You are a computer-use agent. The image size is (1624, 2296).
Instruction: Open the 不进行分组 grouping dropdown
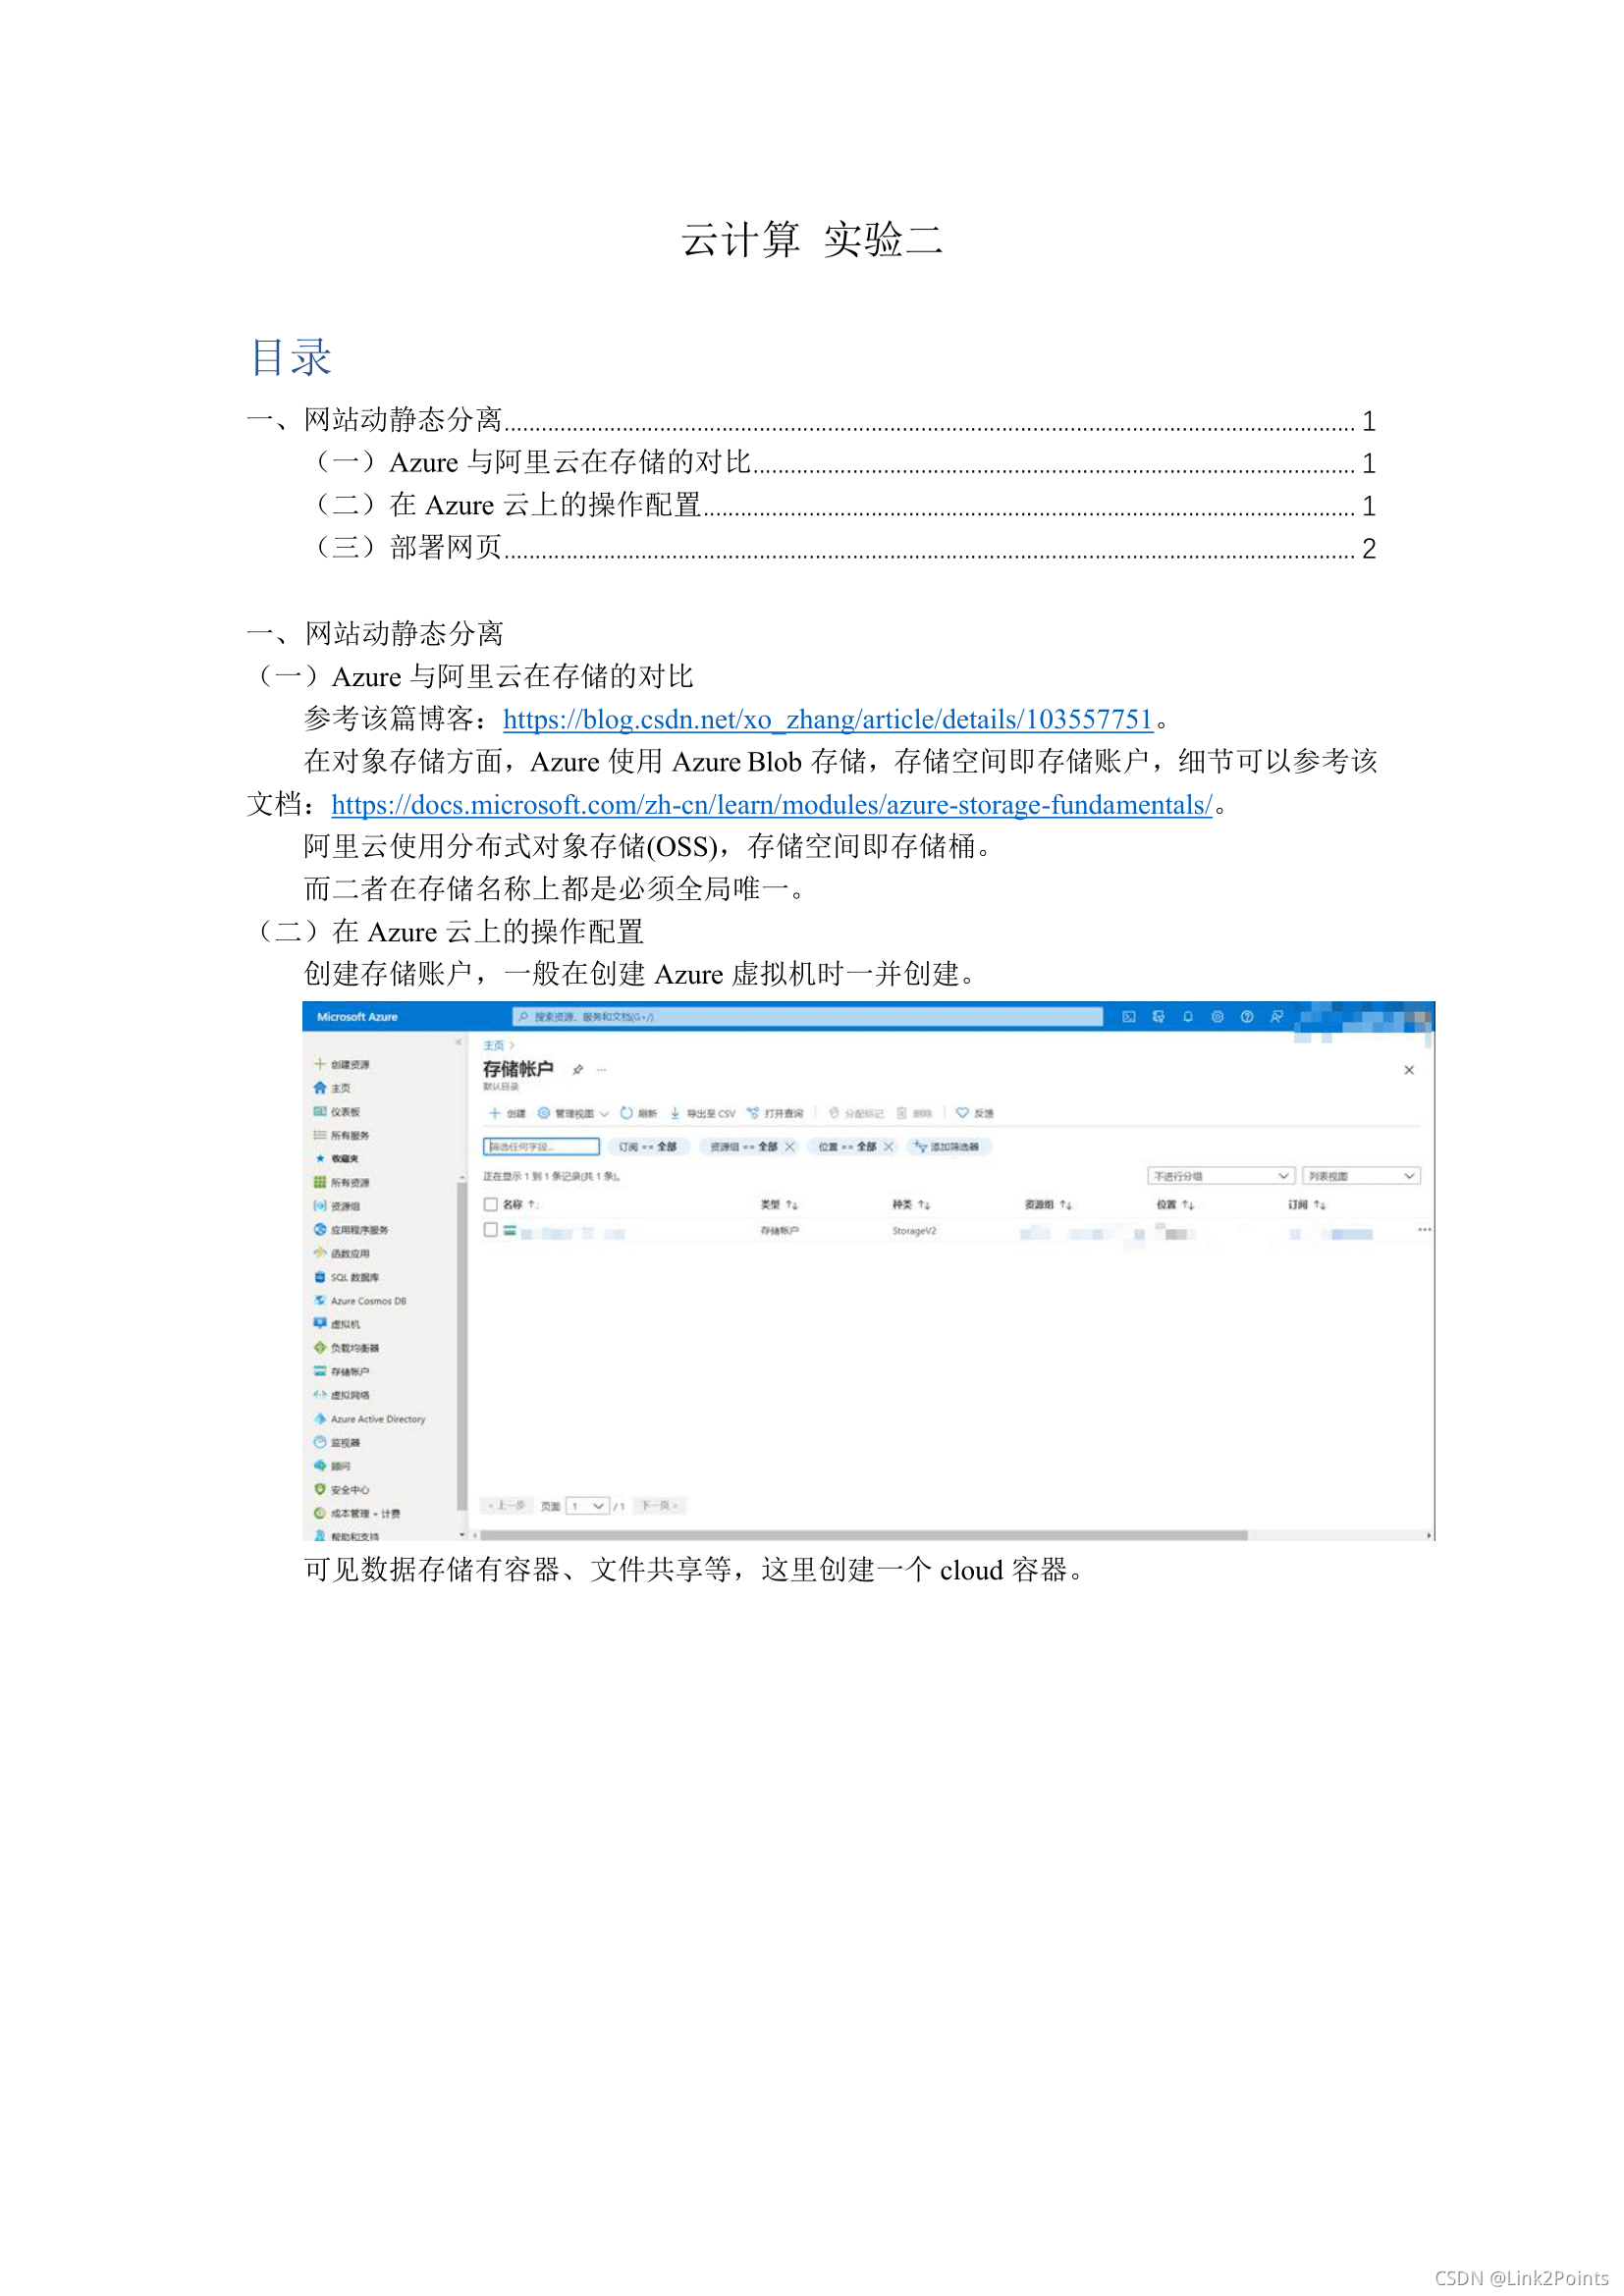[1221, 1176]
